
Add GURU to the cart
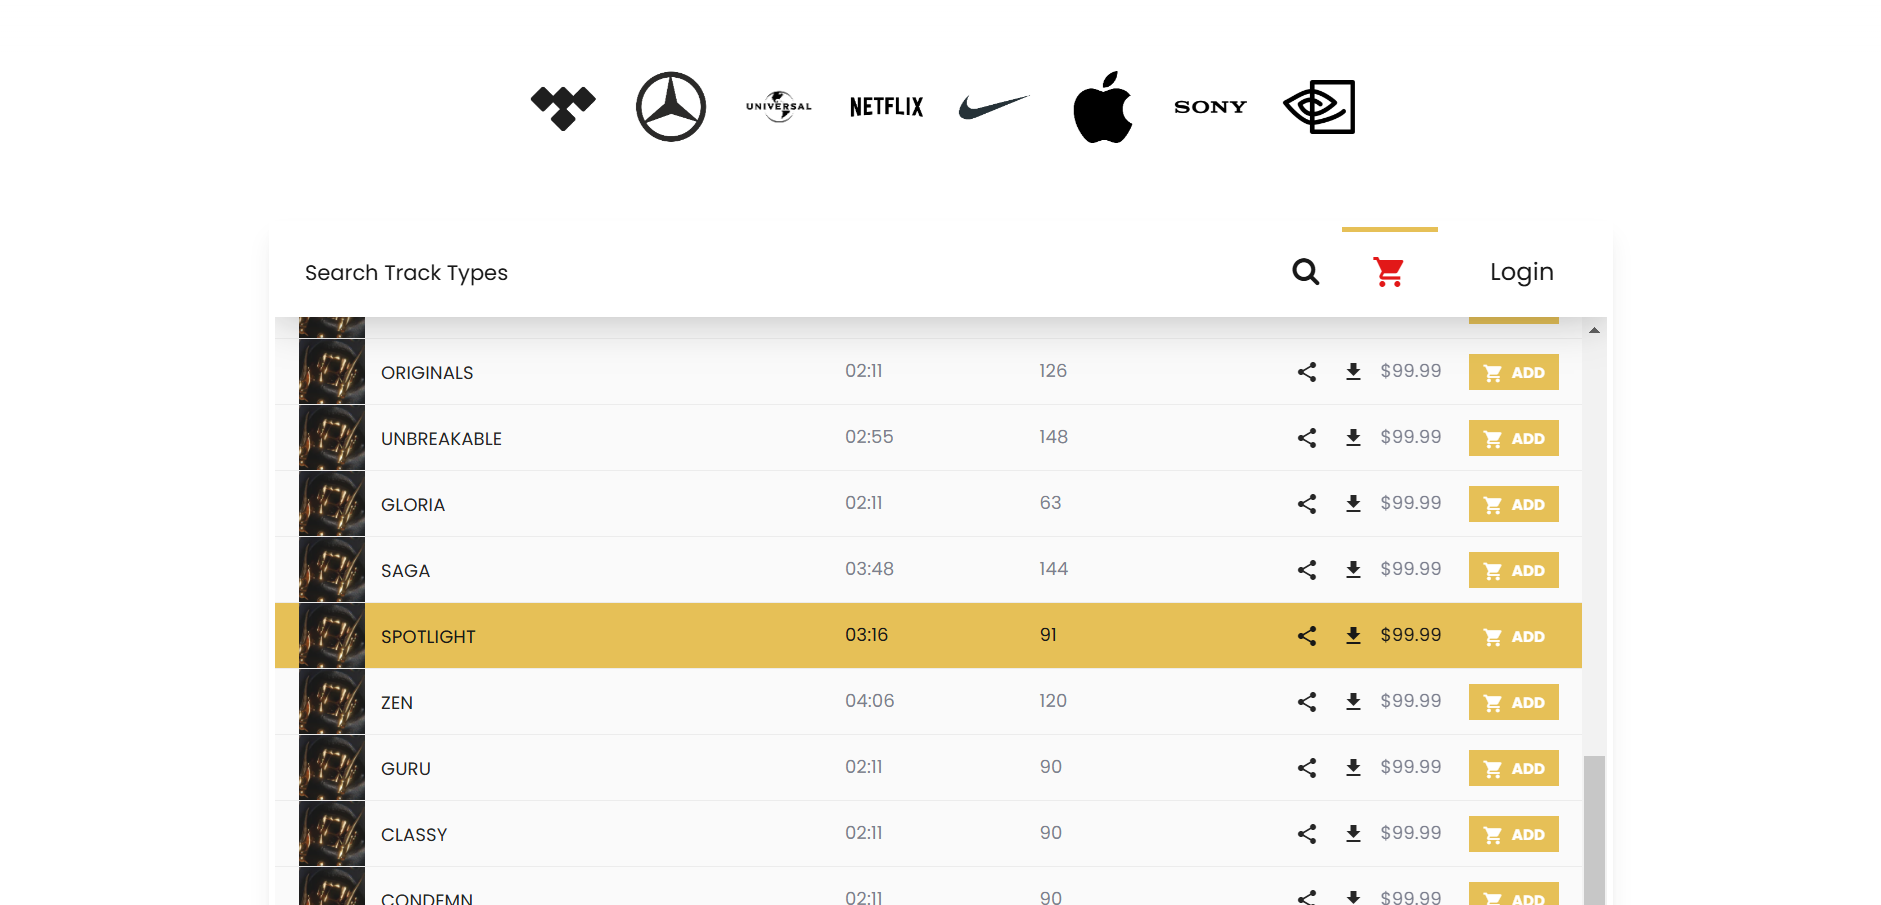tap(1513, 768)
